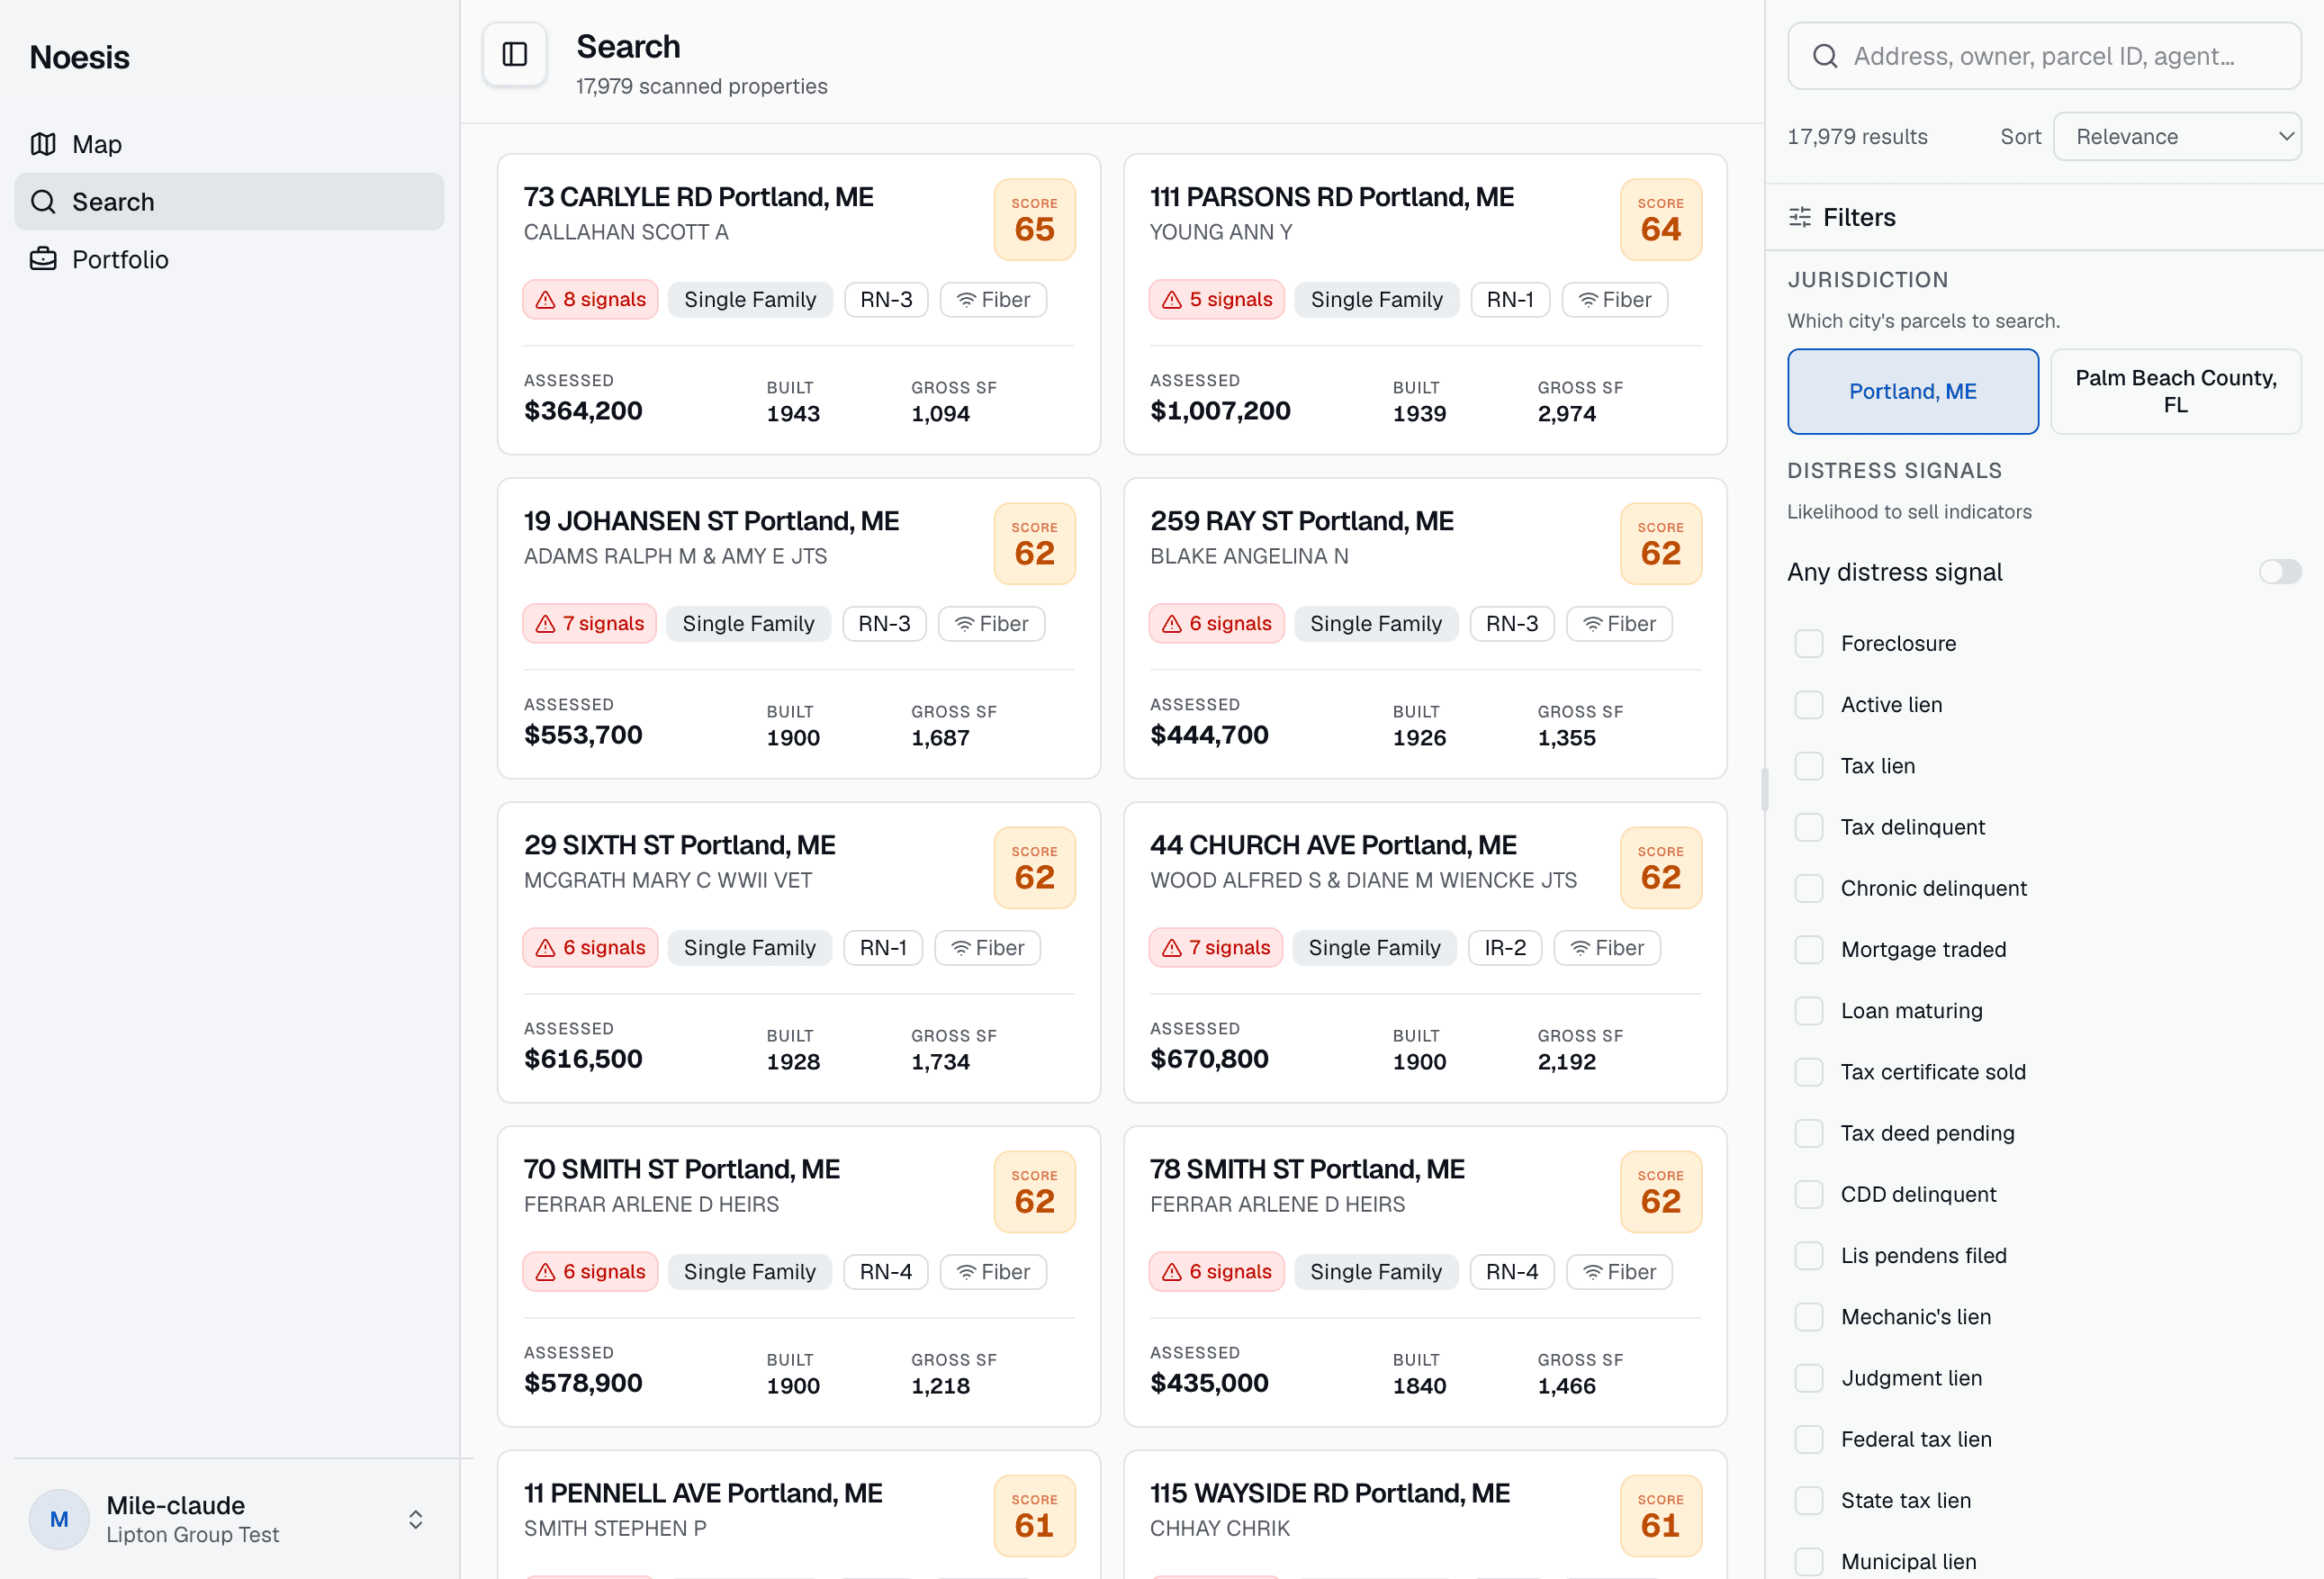Click the Fiber tag on 19 Johansen St card

click(991, 623)
